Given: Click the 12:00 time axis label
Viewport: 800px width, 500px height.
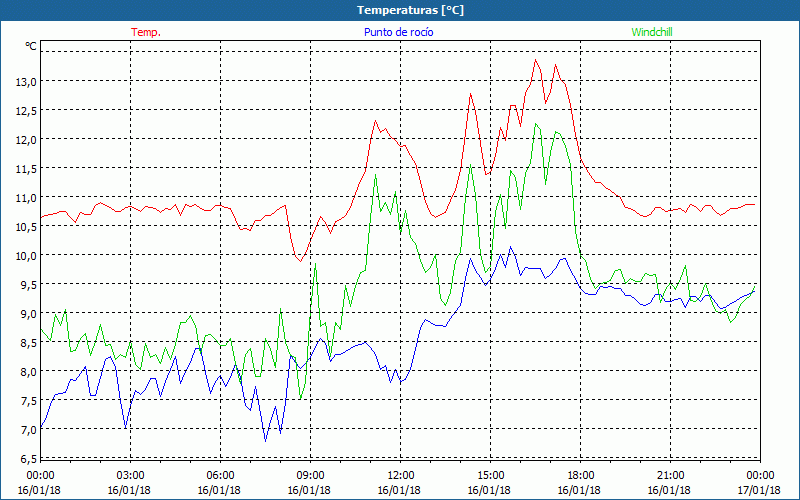Looking at the screenshot, I should pyautogui.click(x=400, y=475).
